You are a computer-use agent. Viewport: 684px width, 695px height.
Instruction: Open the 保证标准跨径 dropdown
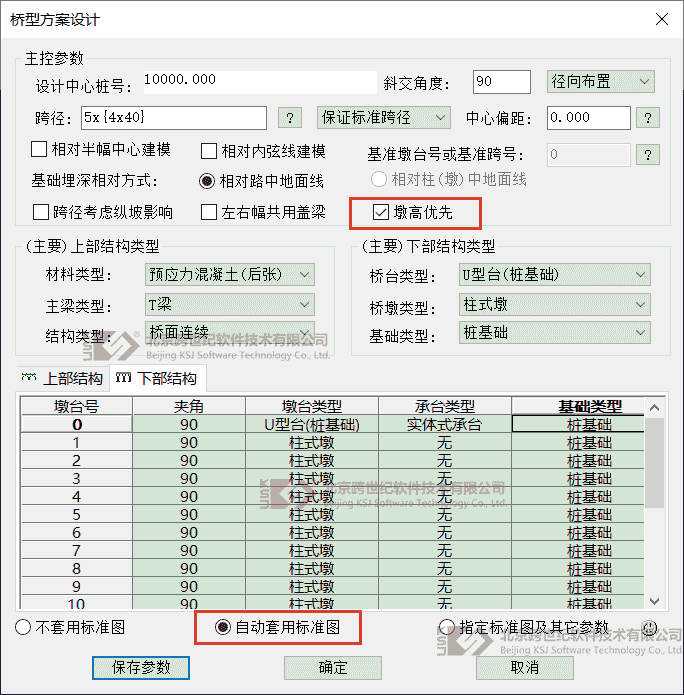point(383,117)
